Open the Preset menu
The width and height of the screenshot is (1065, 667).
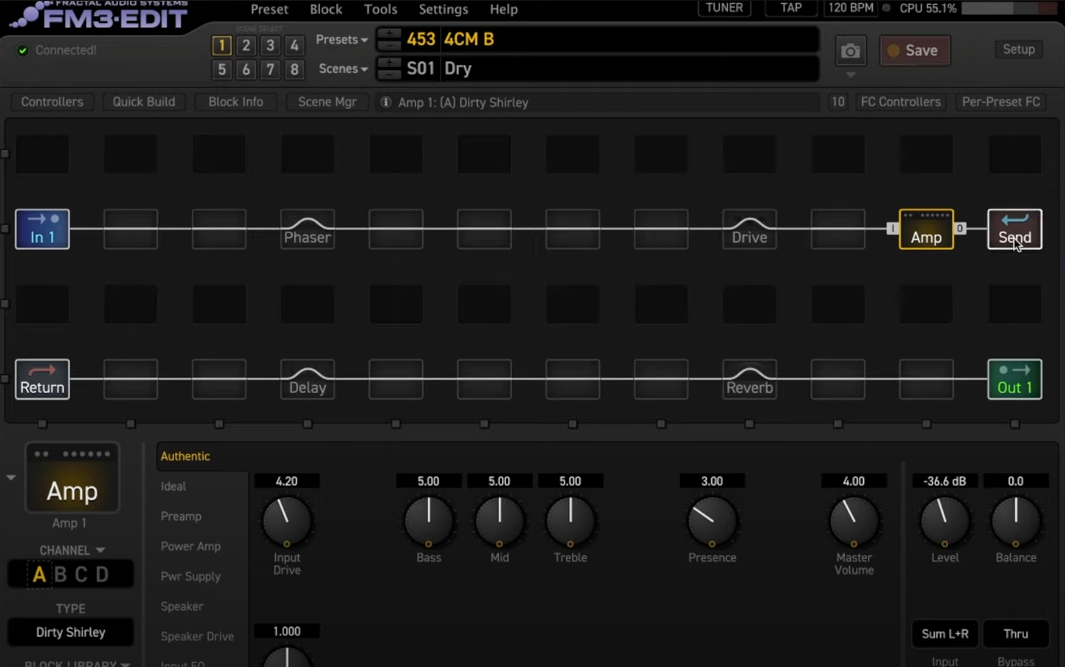(269, 10)
